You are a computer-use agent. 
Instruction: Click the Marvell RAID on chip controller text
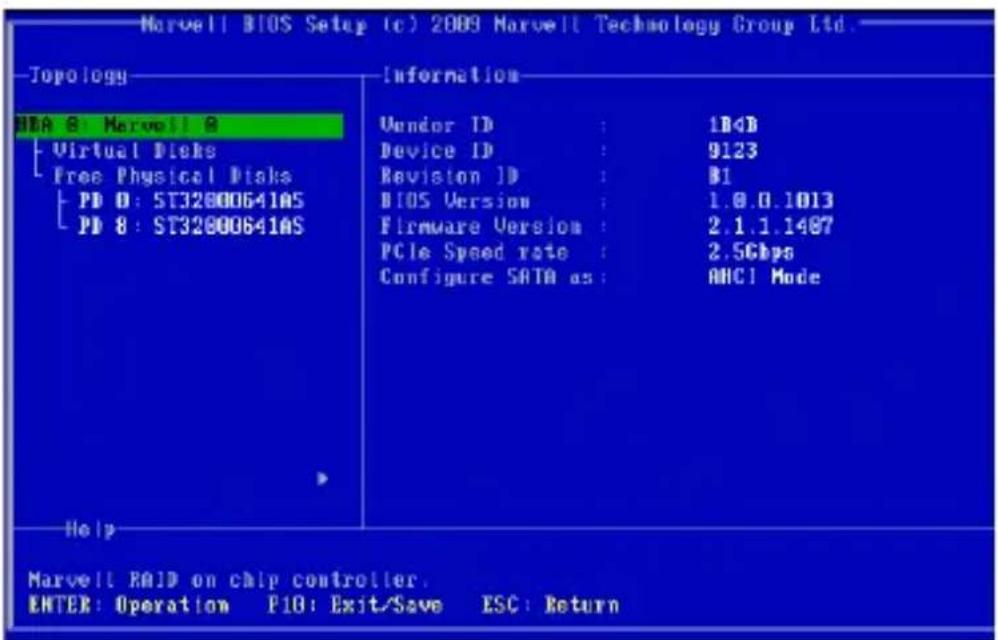[228, 580]
